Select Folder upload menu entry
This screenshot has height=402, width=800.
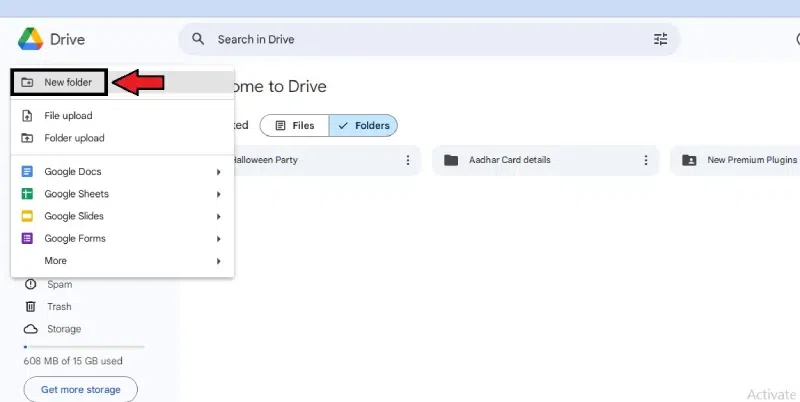coord(122,138)
